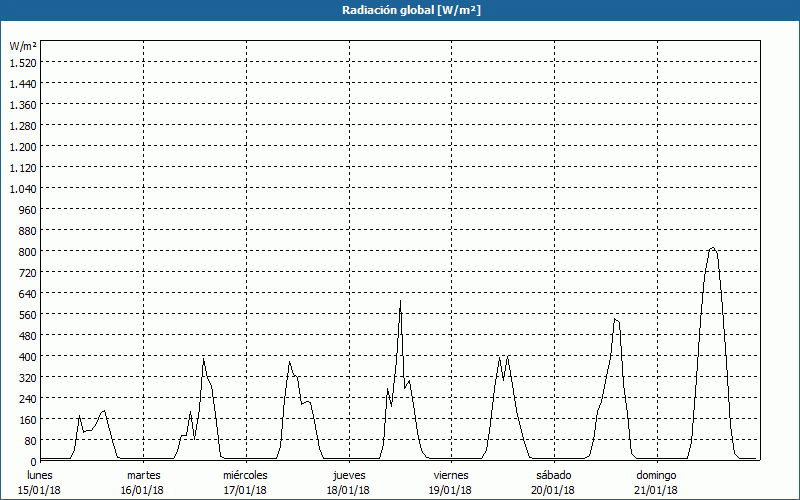800x500 pixels.
Task: Click the 'jueves' day label
Action: [349, 475]
